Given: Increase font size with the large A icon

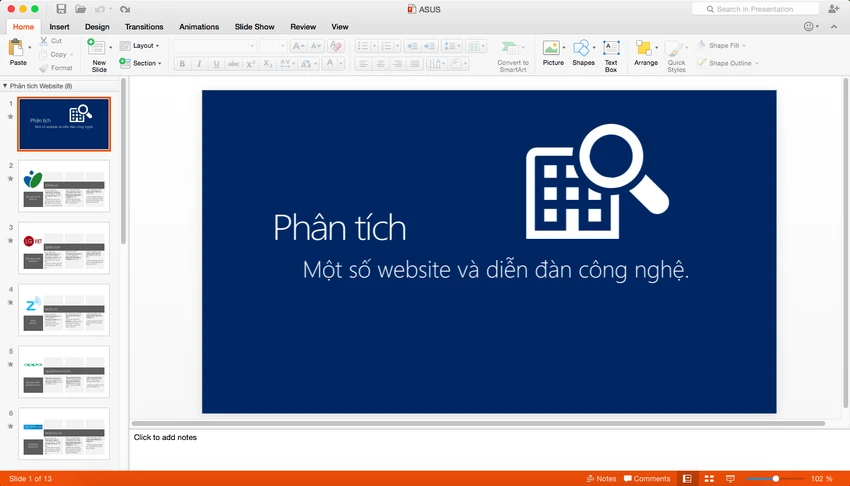Looking at the screenshot, I should tap(298, 46).
